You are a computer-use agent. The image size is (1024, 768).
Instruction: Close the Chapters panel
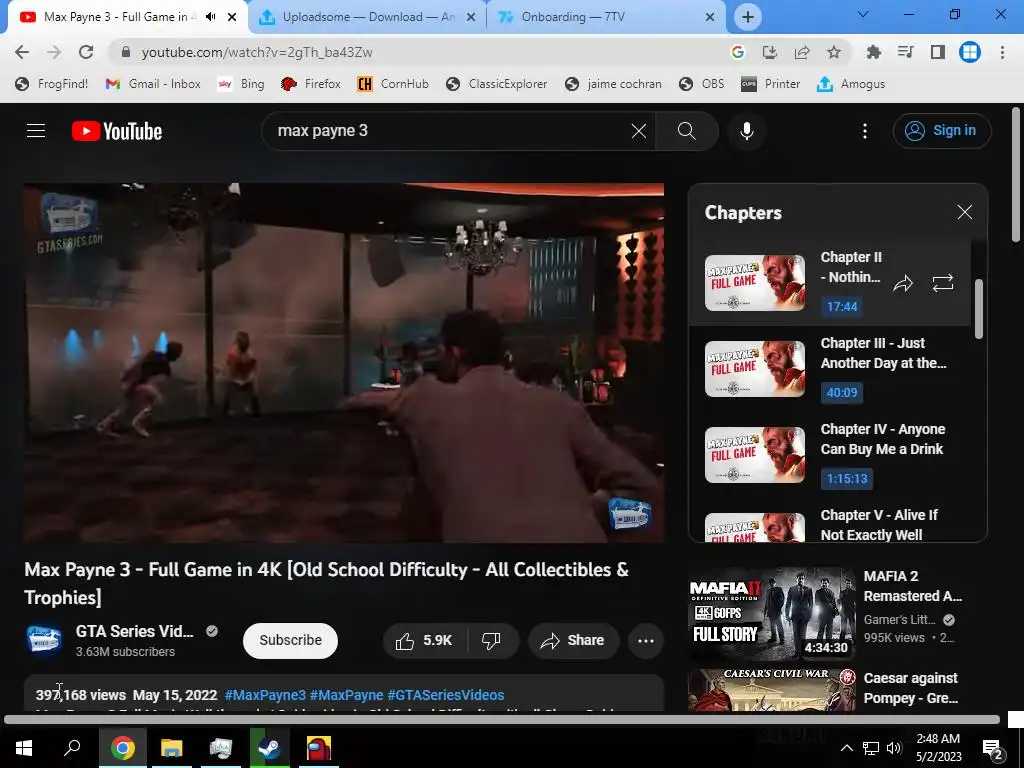(965, 212)
